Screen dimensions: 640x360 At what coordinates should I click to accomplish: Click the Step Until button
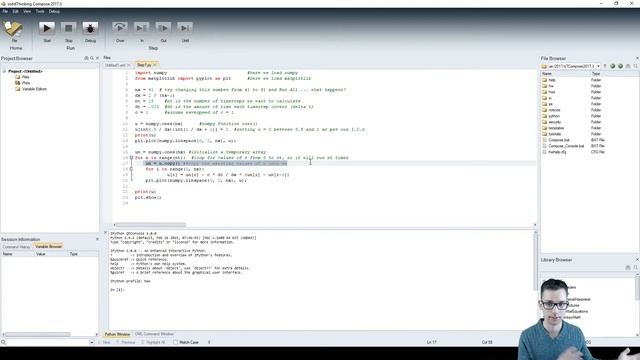(x=185, y=28)
